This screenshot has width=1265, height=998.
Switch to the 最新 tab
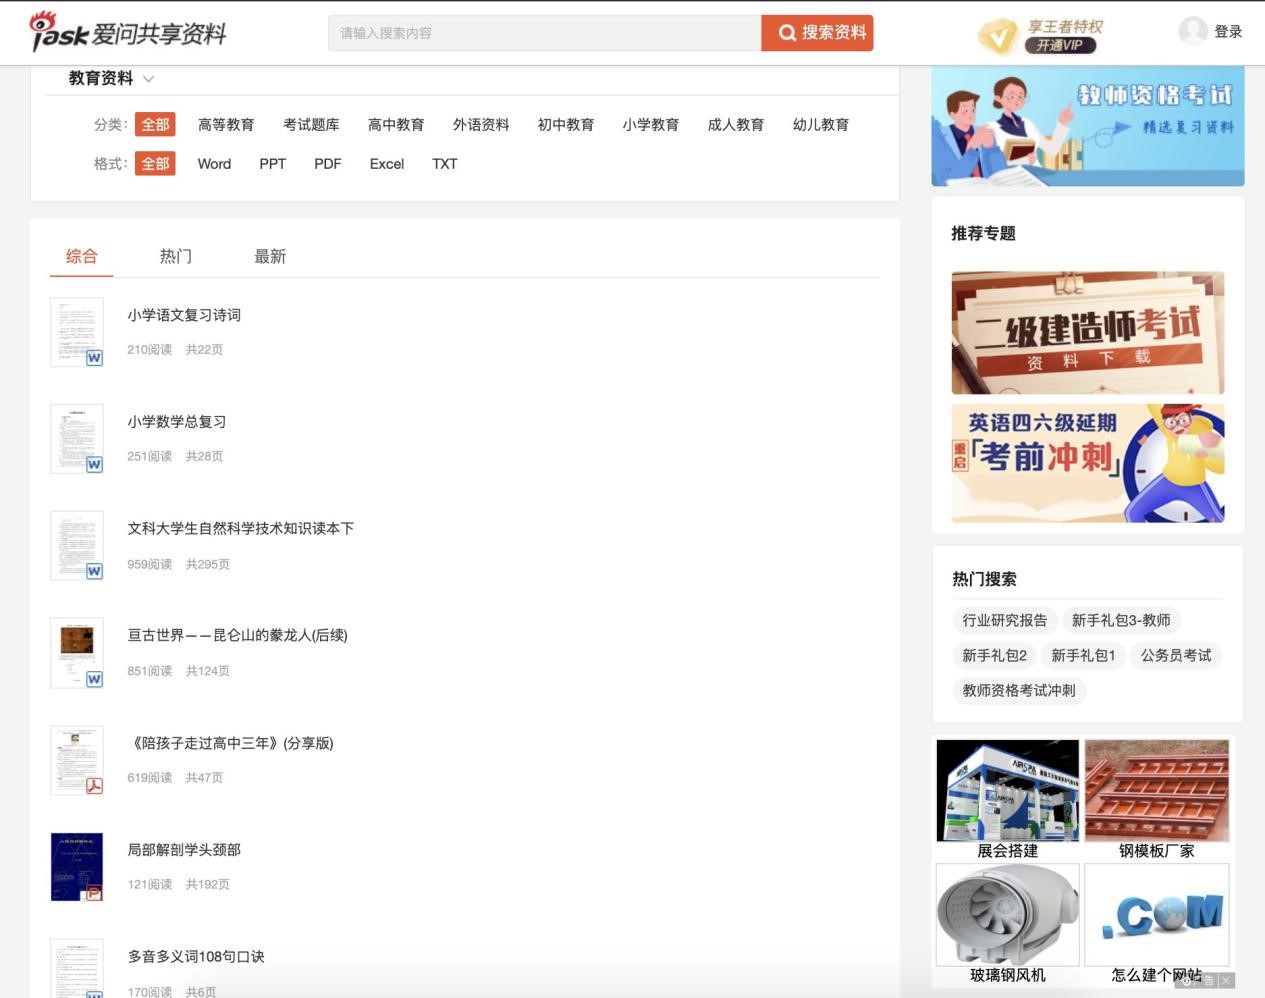tap(270, 257)
